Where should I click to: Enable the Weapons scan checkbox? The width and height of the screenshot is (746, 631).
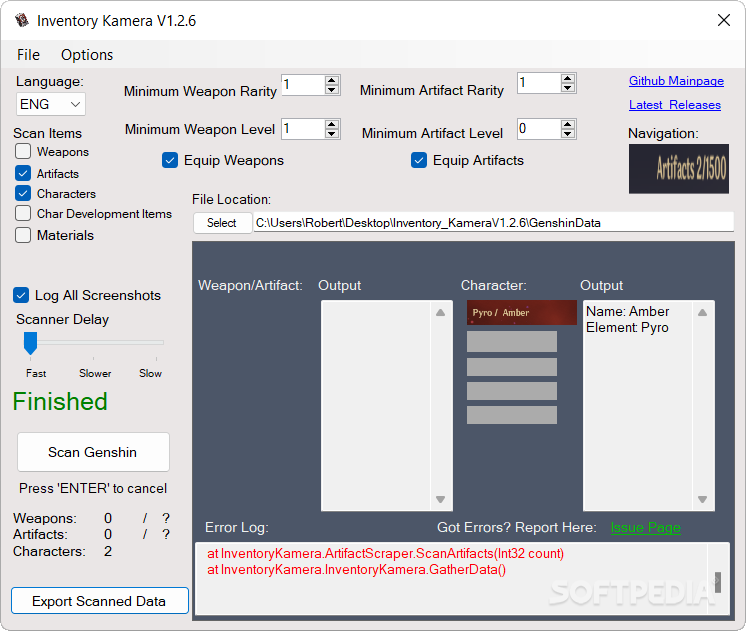pyautogui.click(x=23, y=151)
